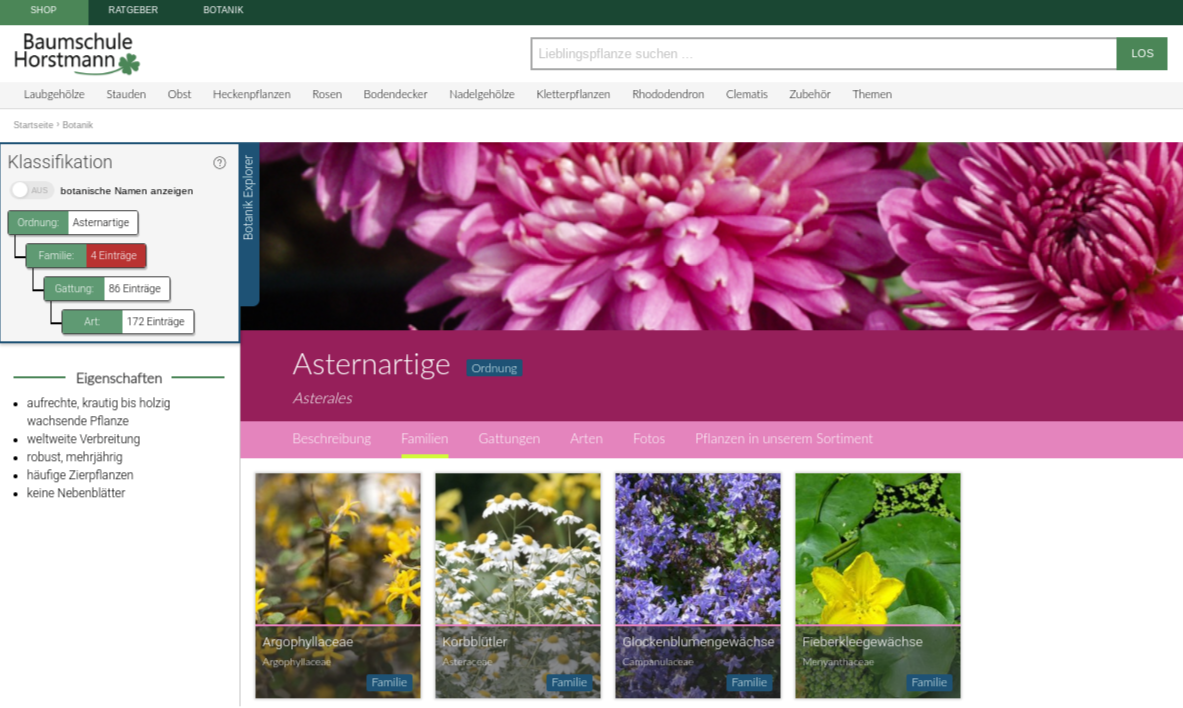Collapse the Botanik Explorer side tab
1183x708 pixels.
click(x=249, y=198)
